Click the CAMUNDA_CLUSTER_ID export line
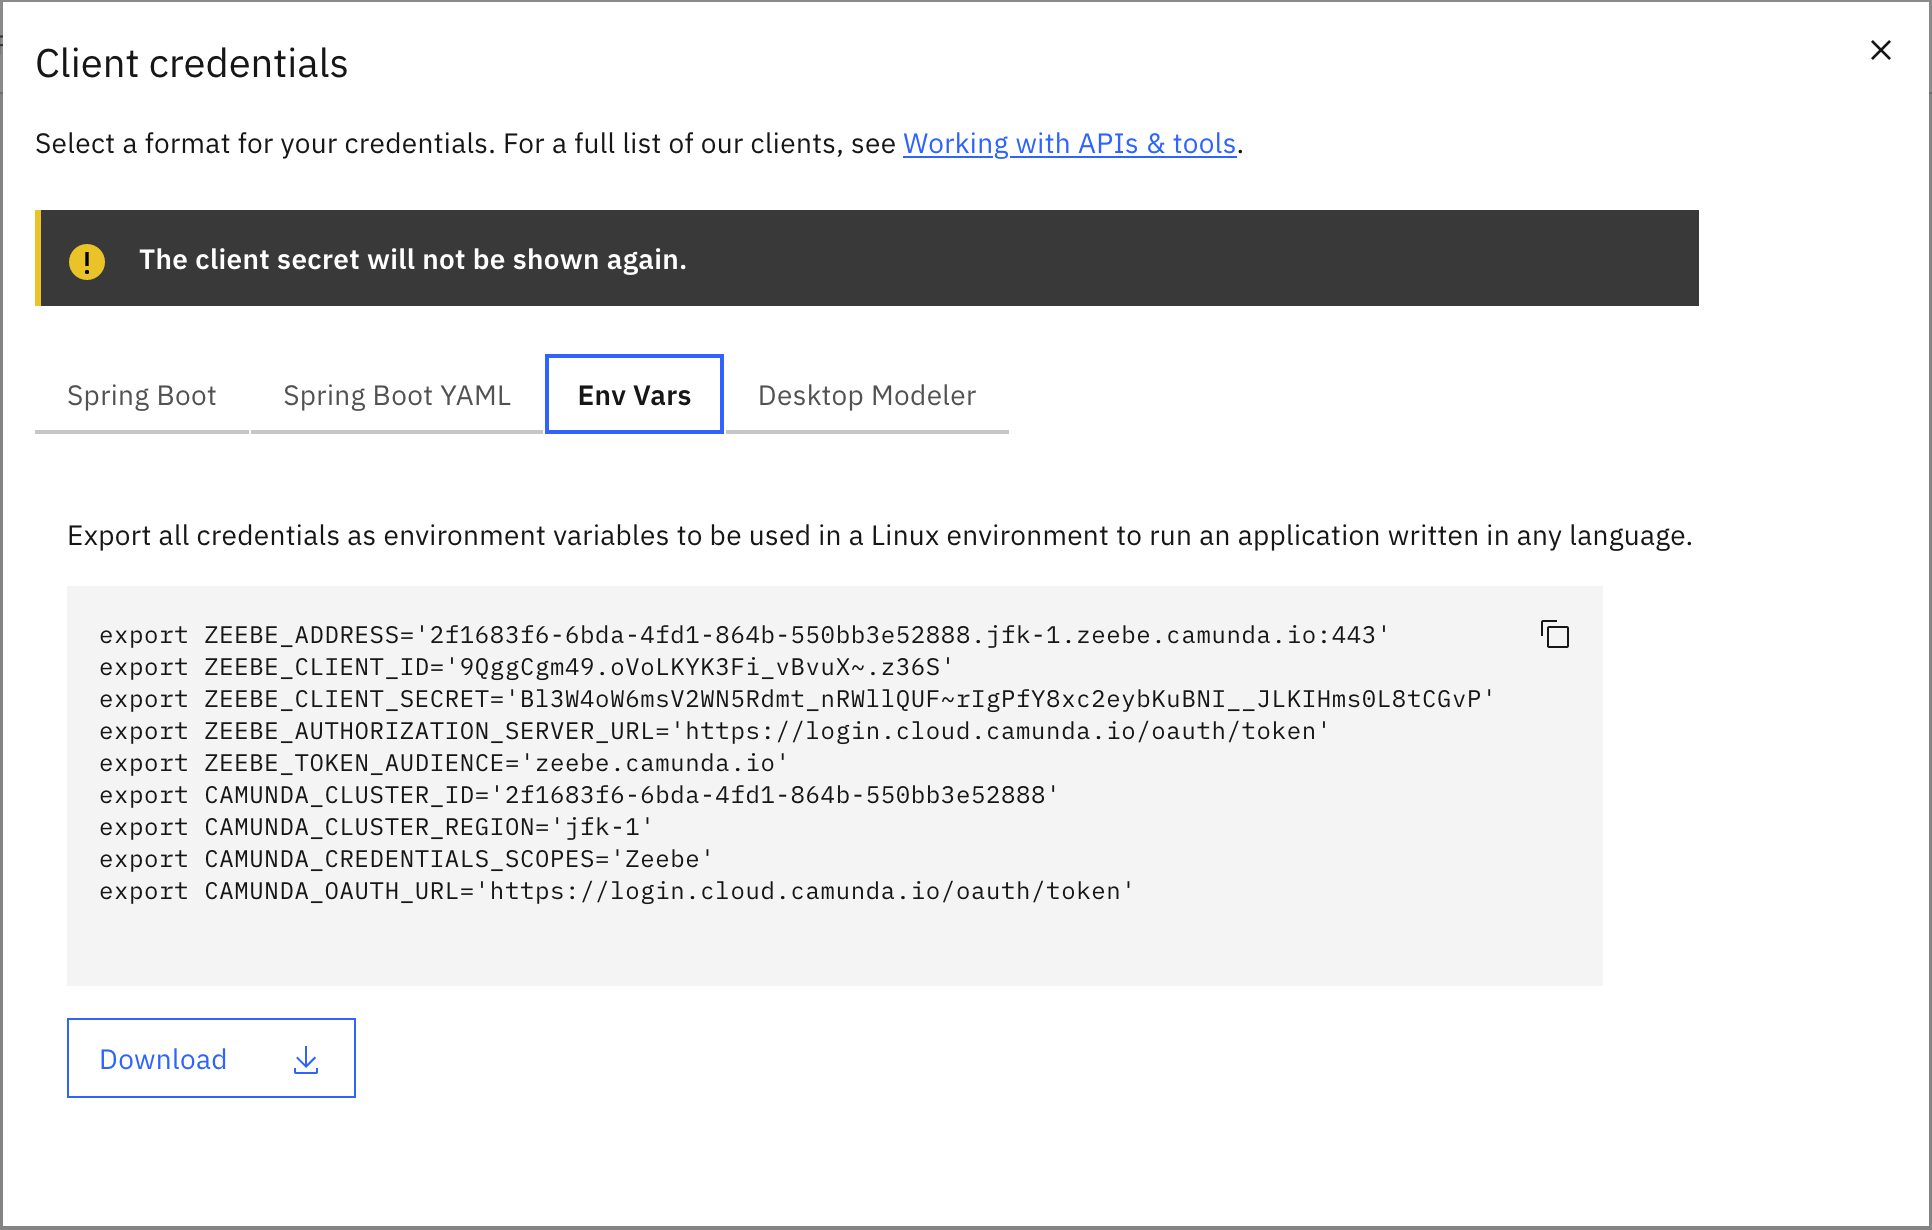 [578, 796]
